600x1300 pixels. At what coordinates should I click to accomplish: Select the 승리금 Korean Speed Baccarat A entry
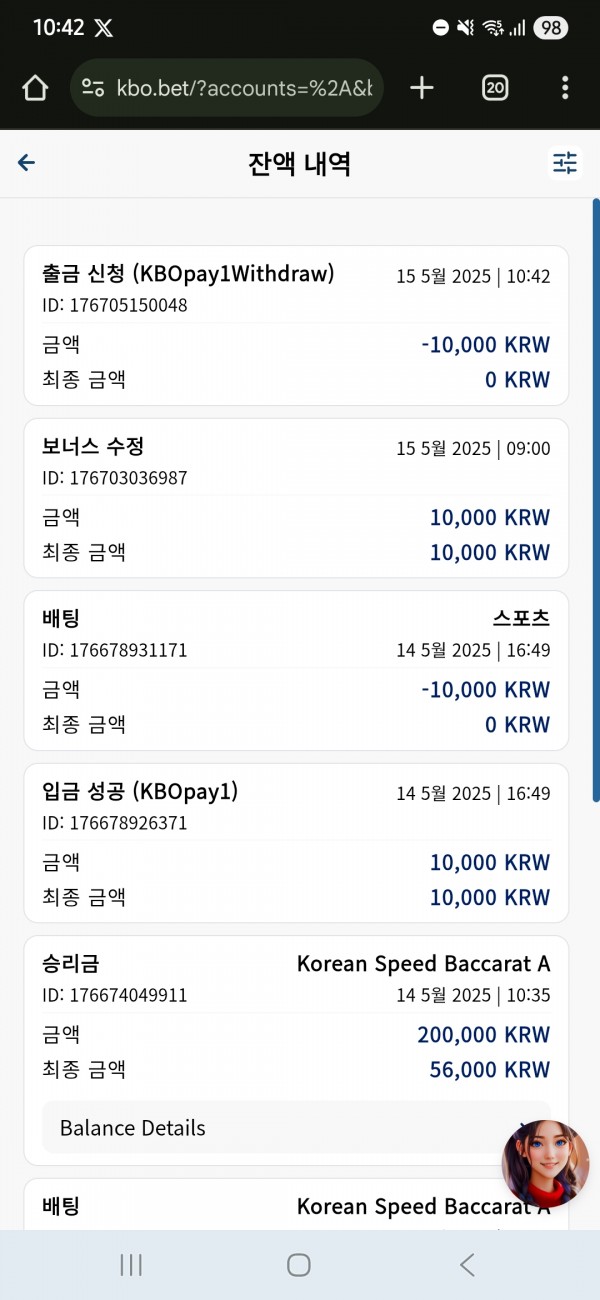click(296, 1050)
